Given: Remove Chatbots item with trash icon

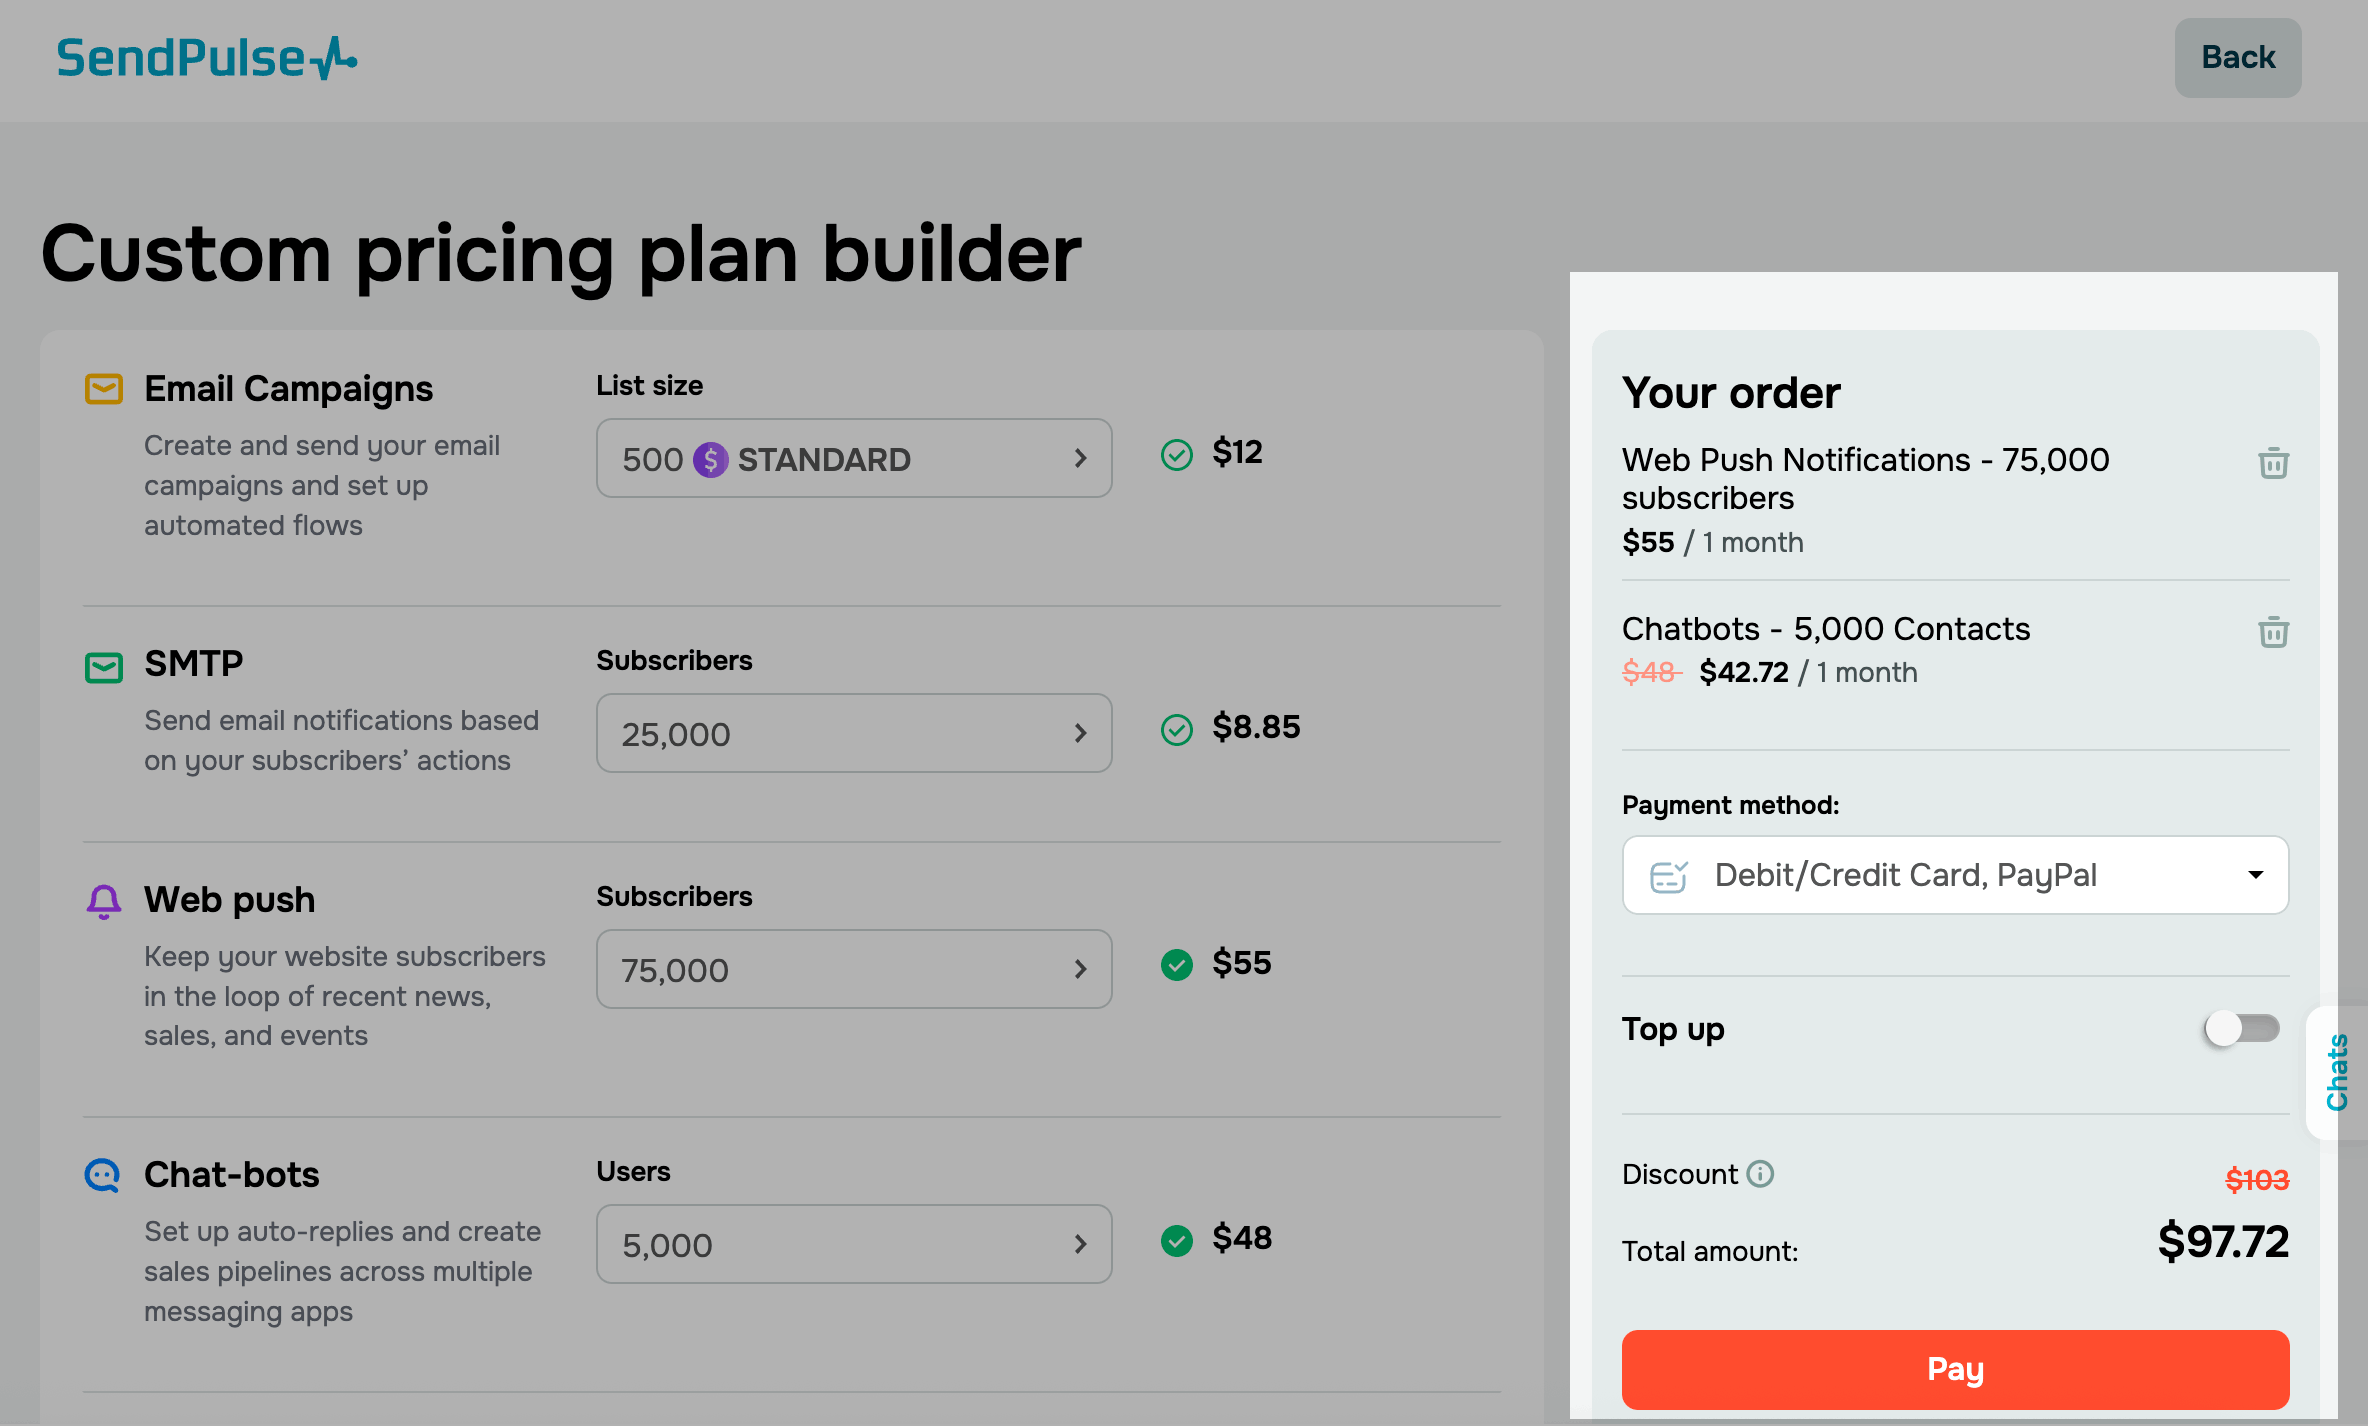Looking at the screenshot, I should (2273, 632).
